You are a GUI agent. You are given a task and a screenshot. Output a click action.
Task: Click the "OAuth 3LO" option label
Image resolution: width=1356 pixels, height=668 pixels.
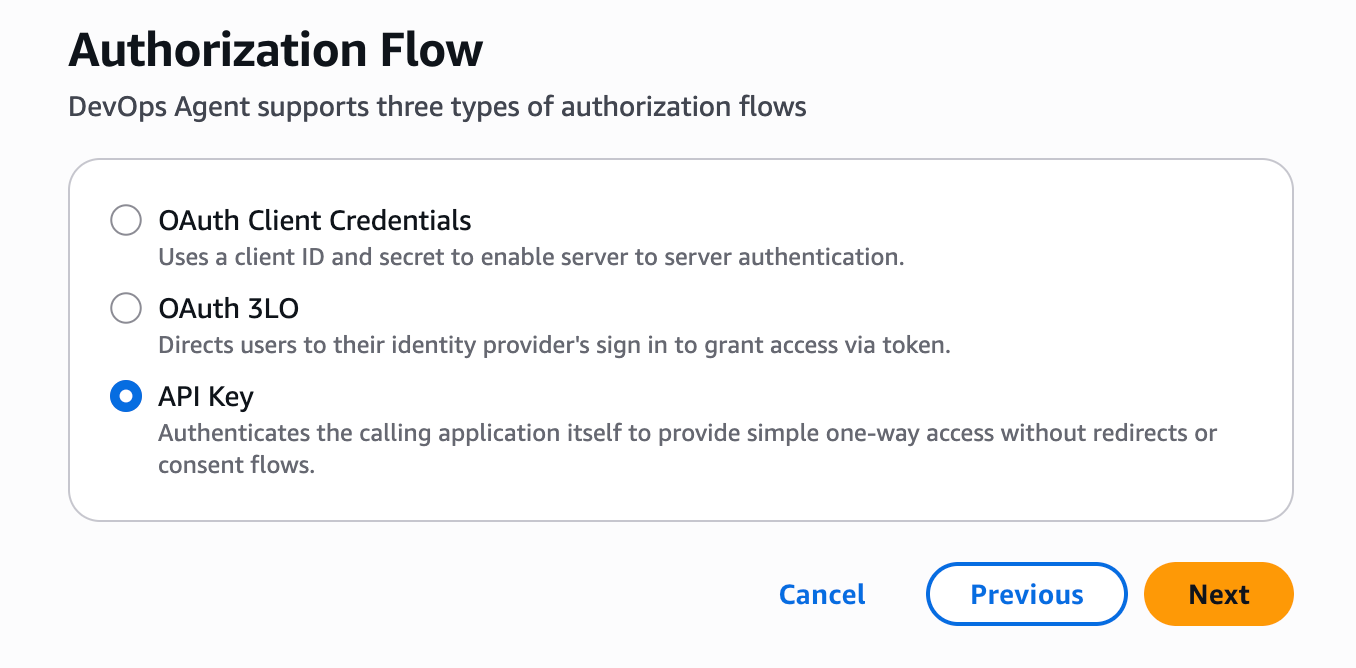(x=228, y=309)
